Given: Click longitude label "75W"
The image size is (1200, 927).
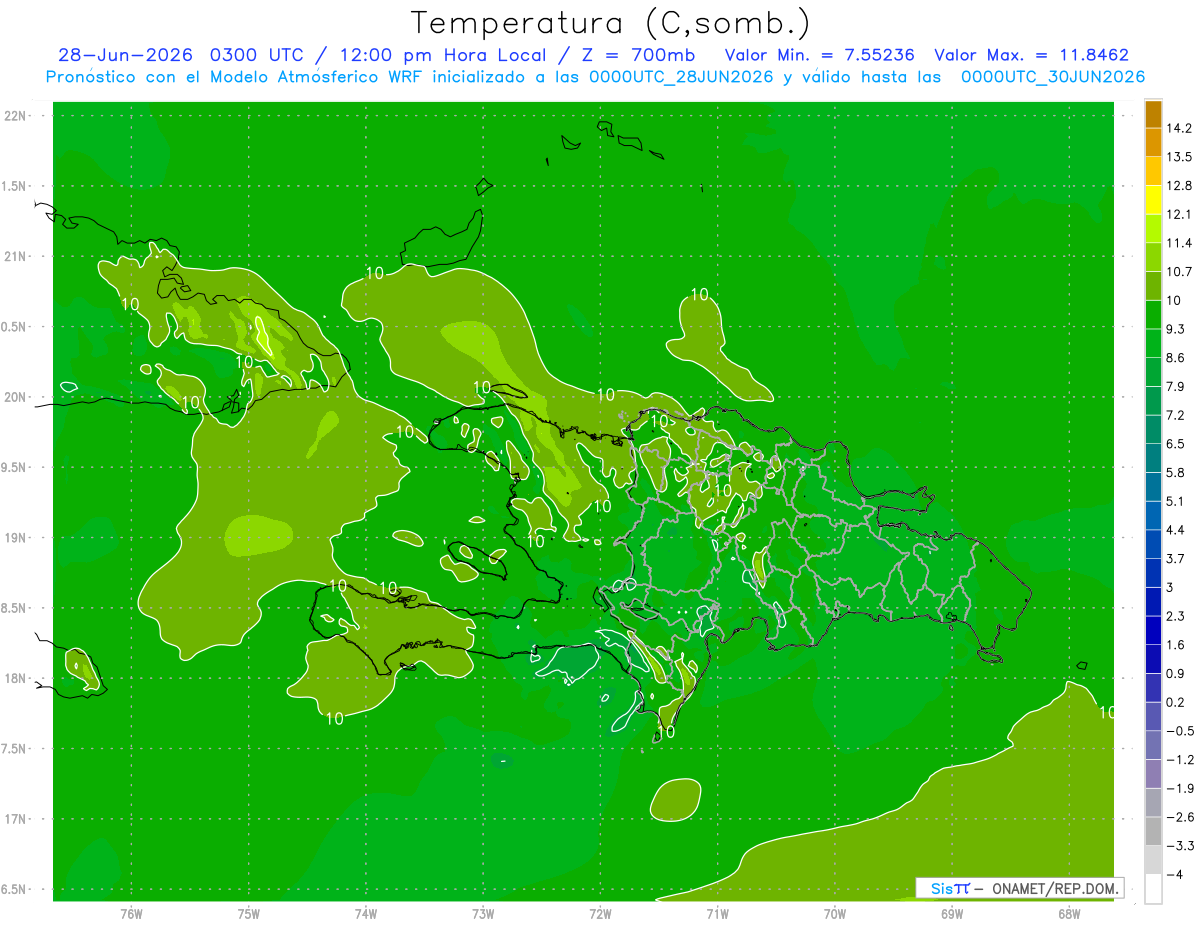Looking at the screenshot, I should tap(249, 914).
